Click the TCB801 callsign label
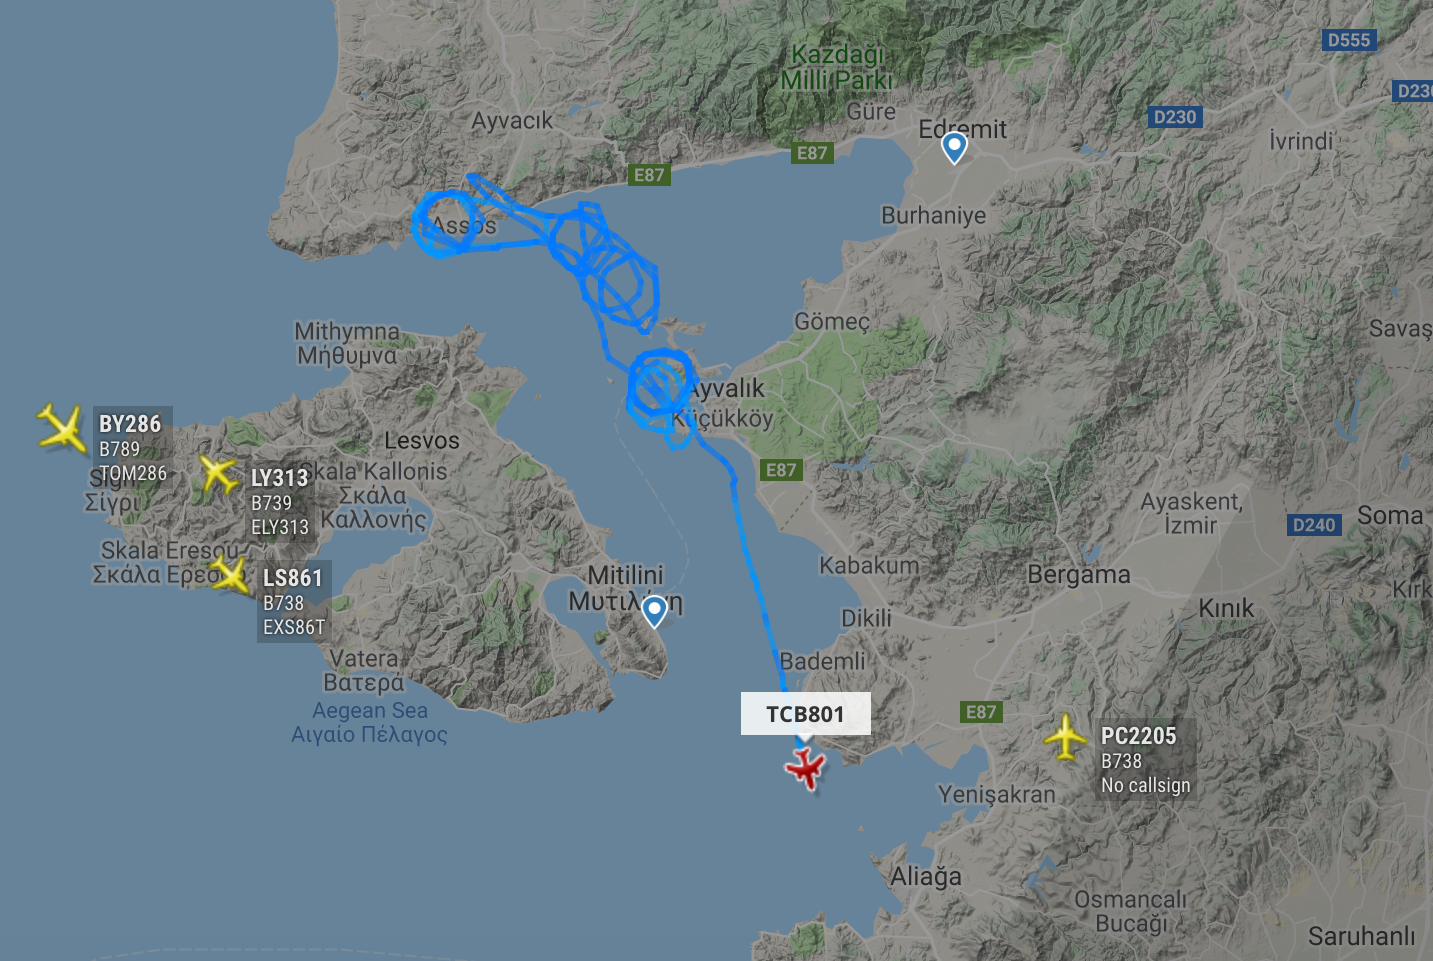Viewport: 1433px width, 961px height. (805, 714)
